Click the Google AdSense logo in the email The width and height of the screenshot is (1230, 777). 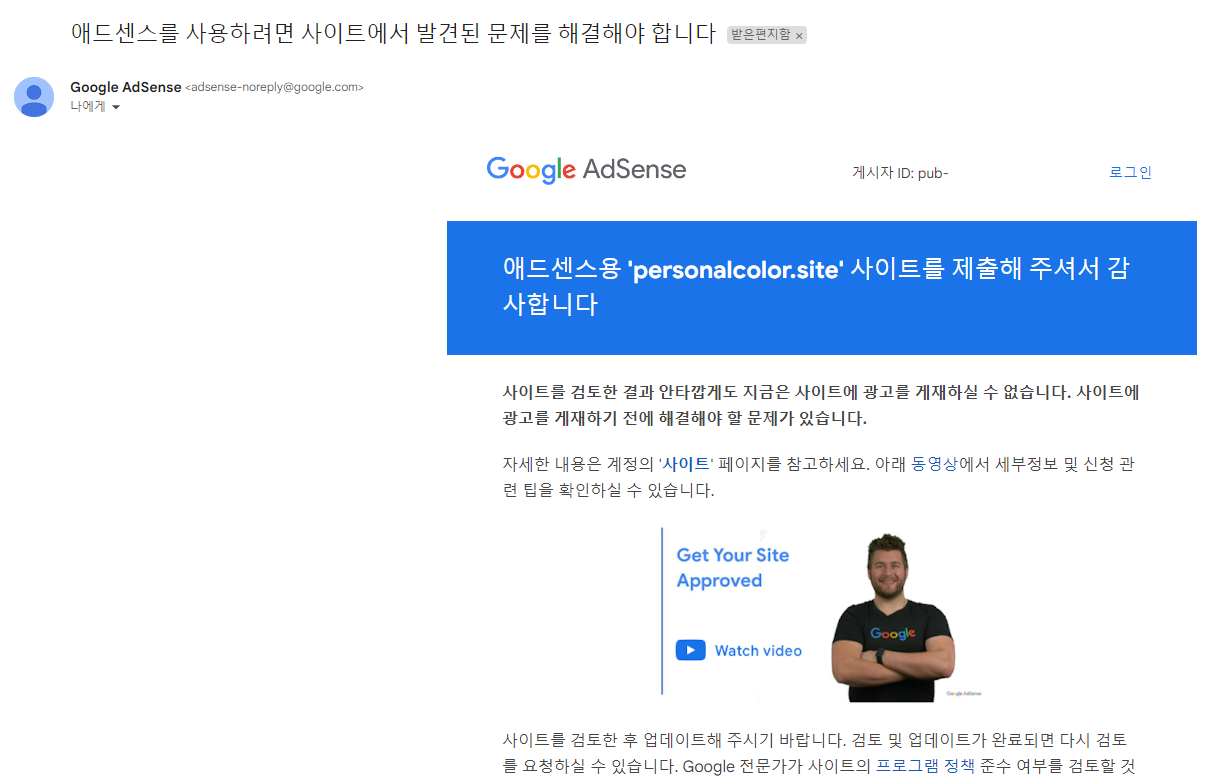[x=586, y=169]
